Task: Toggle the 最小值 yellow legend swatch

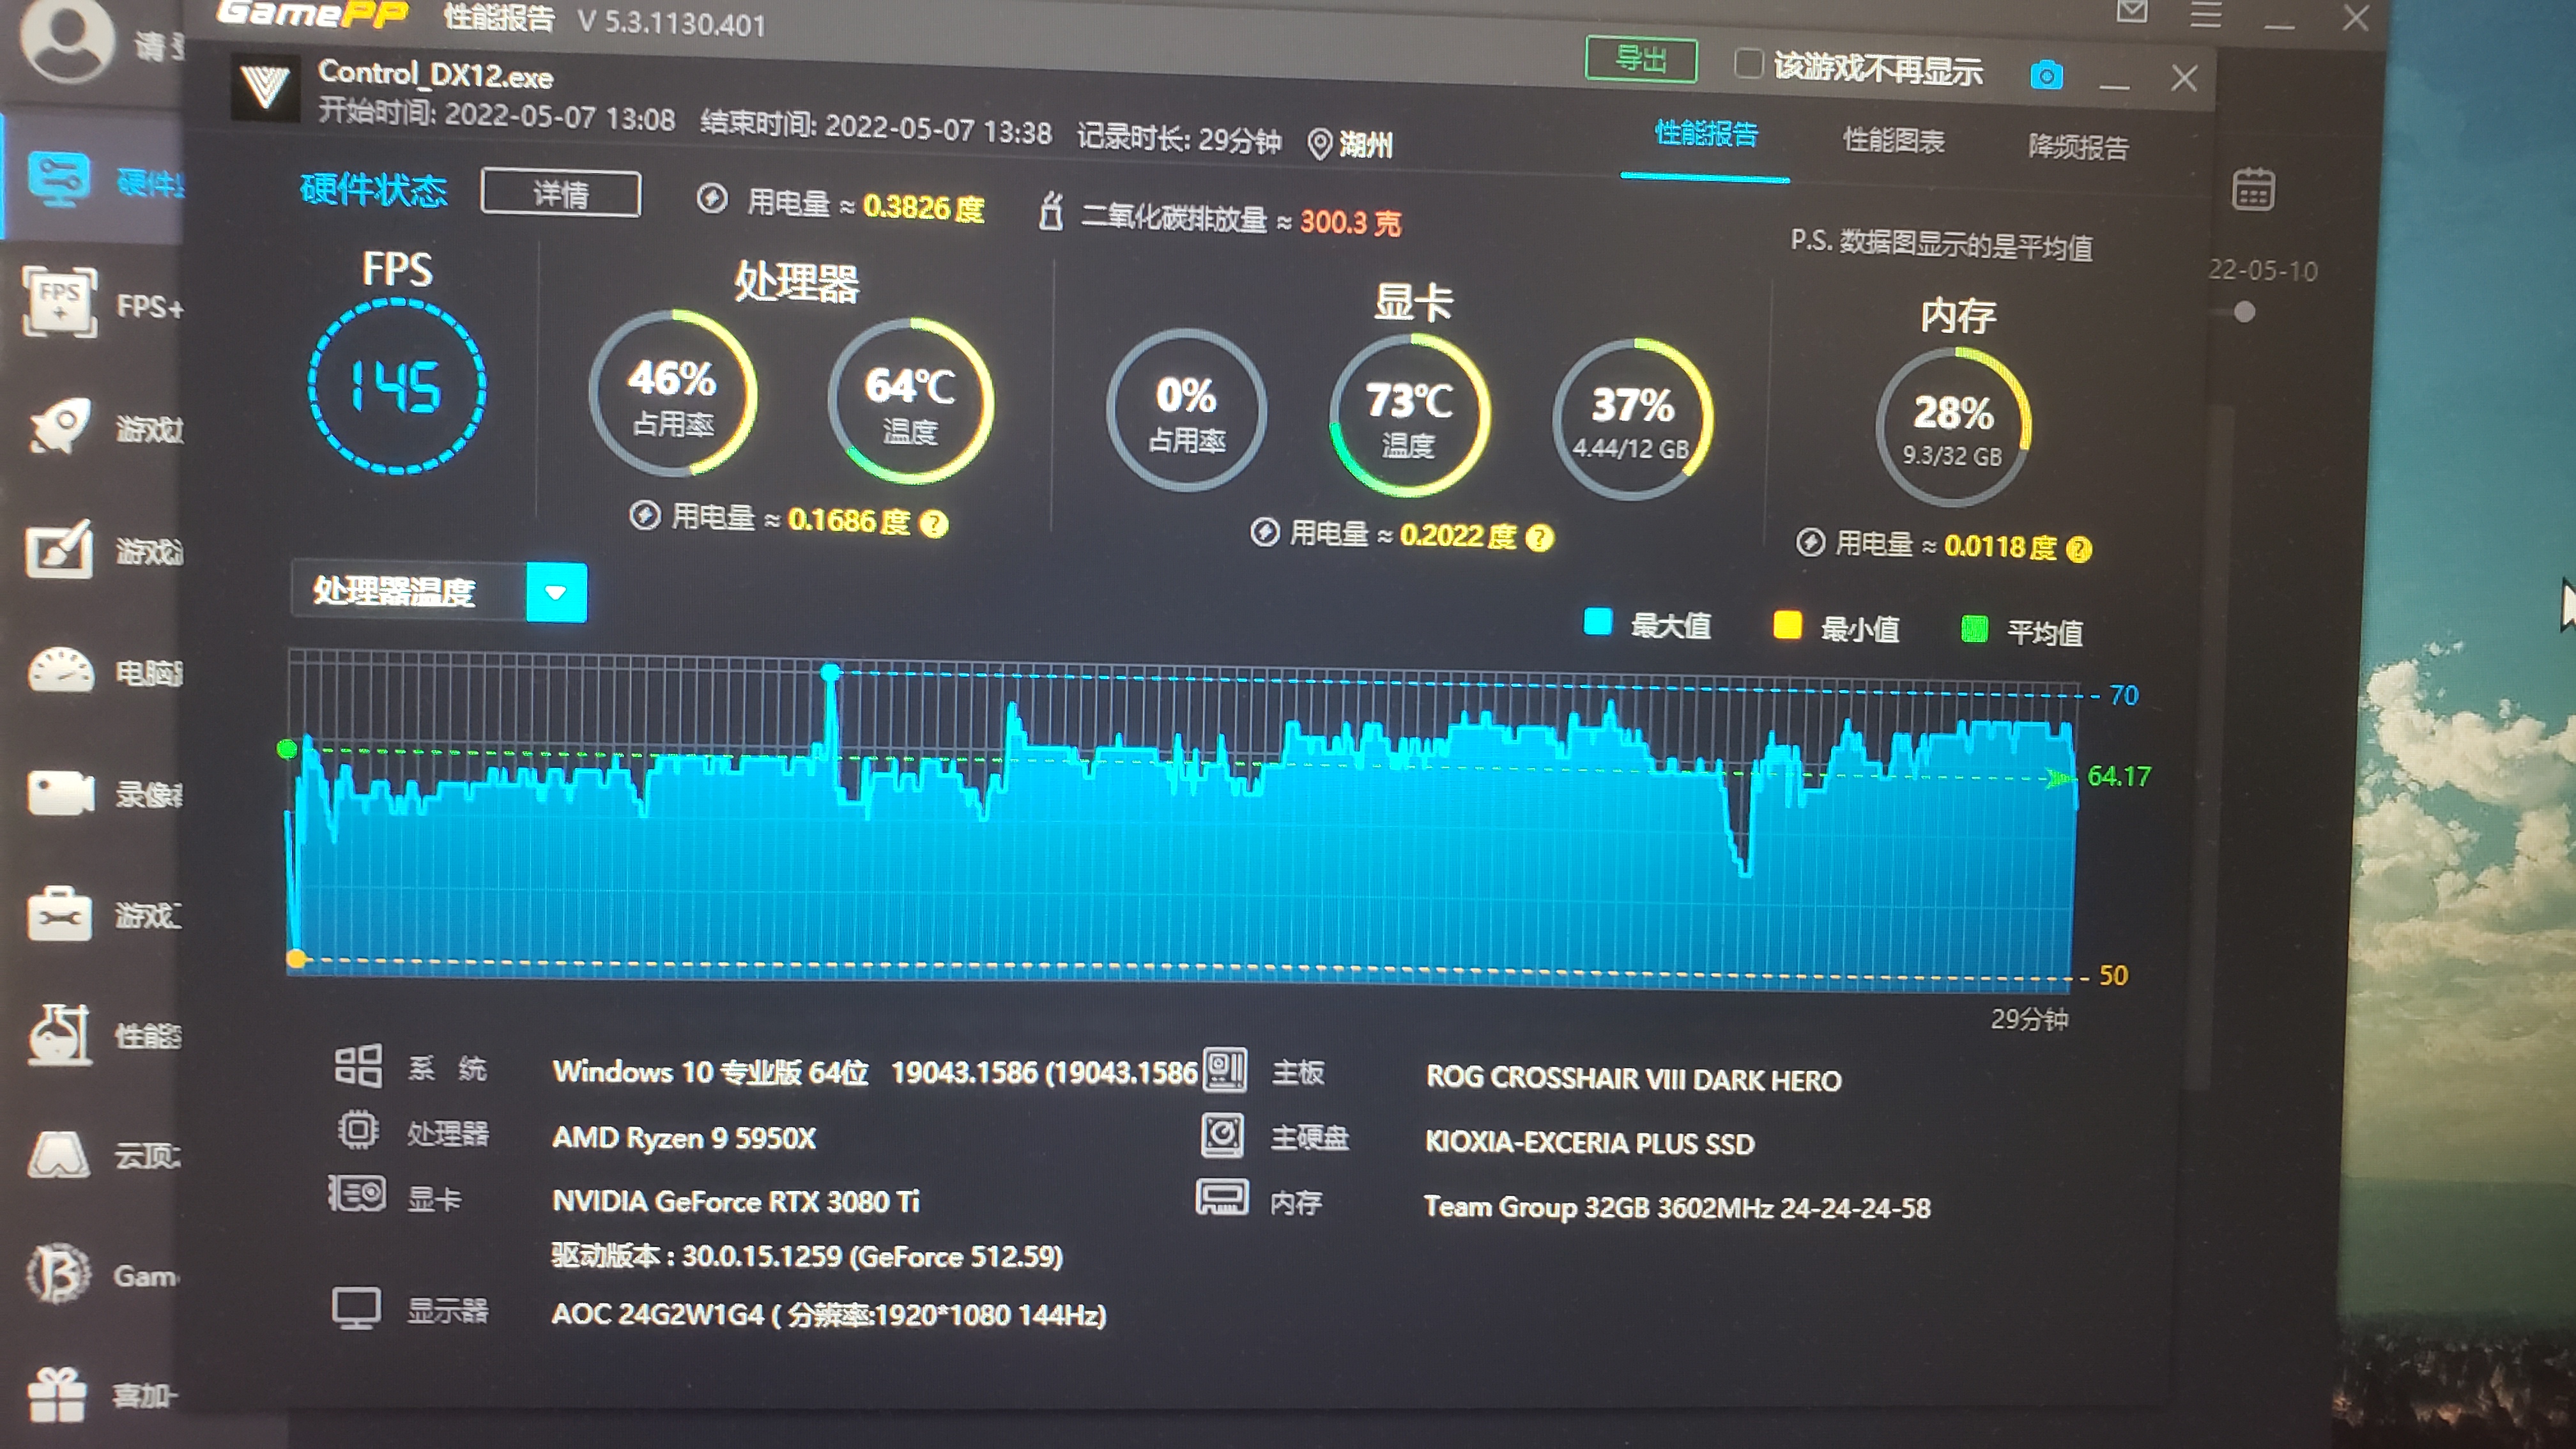Action: click(1787, 626)
